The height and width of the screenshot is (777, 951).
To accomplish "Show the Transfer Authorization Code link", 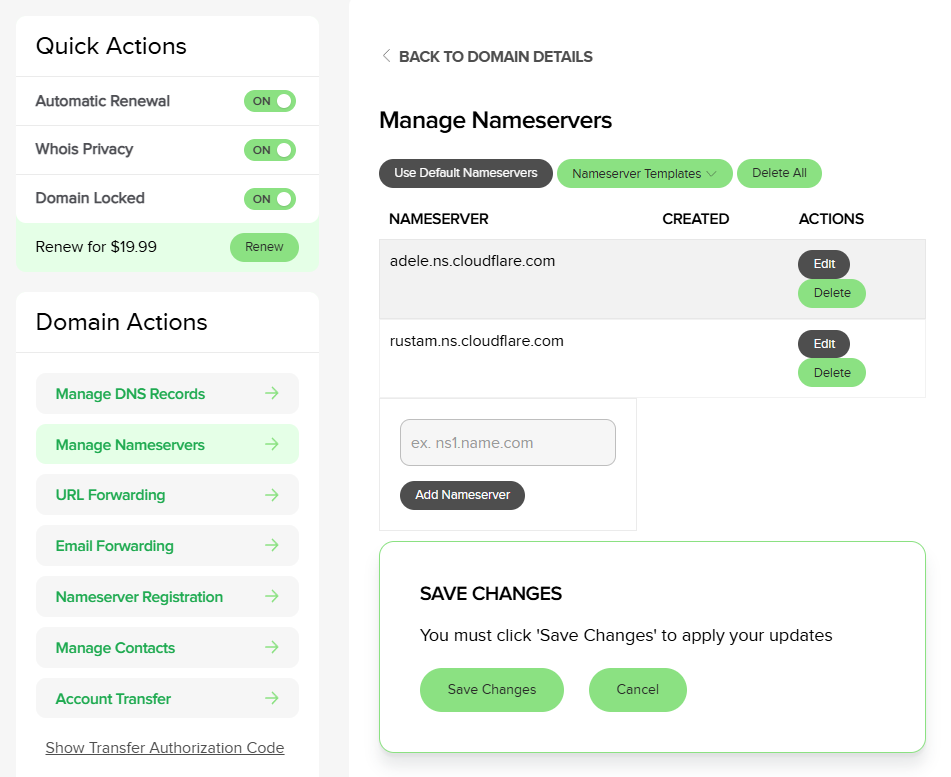I will [x=165, y=748].
